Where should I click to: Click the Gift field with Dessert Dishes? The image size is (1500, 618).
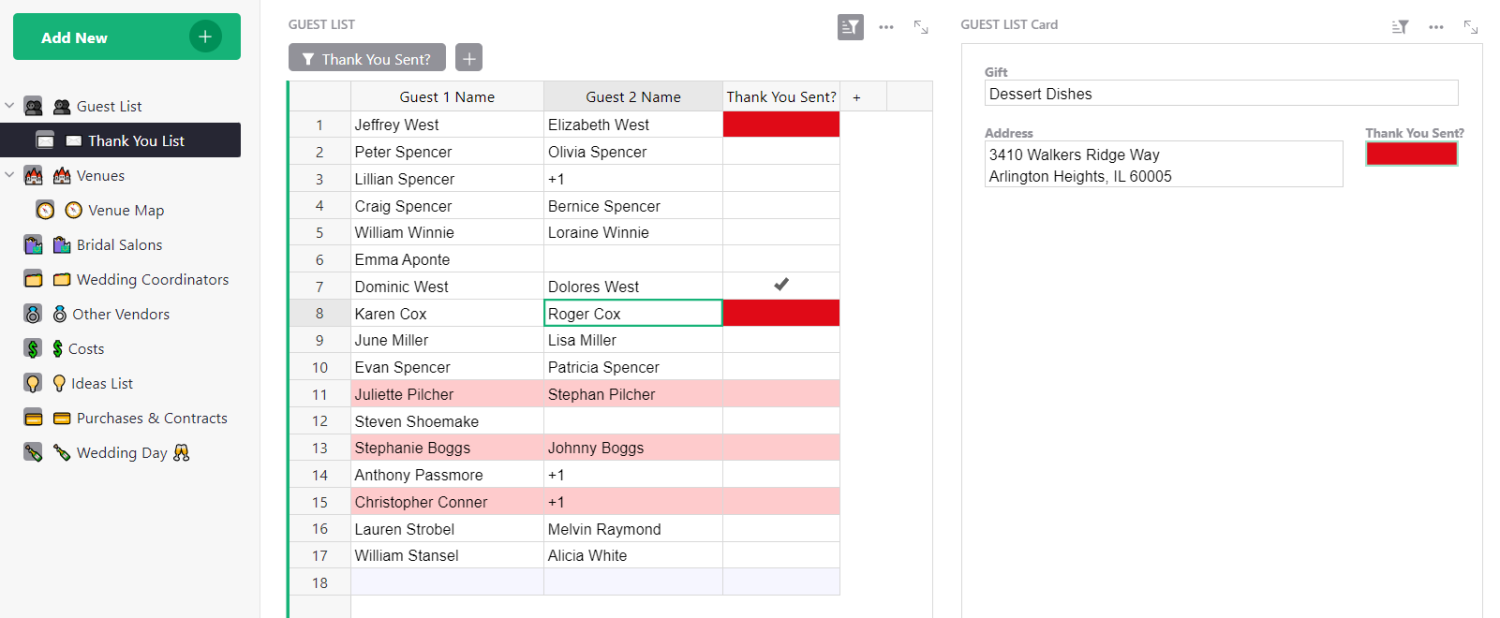coord(1221,93)
